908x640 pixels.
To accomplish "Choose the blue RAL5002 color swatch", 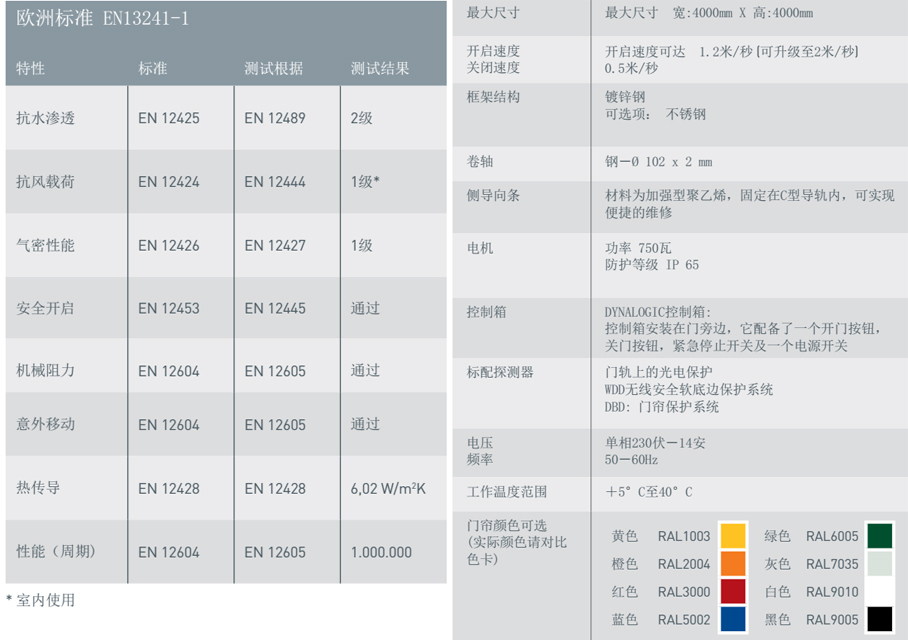I will point(733,619).
